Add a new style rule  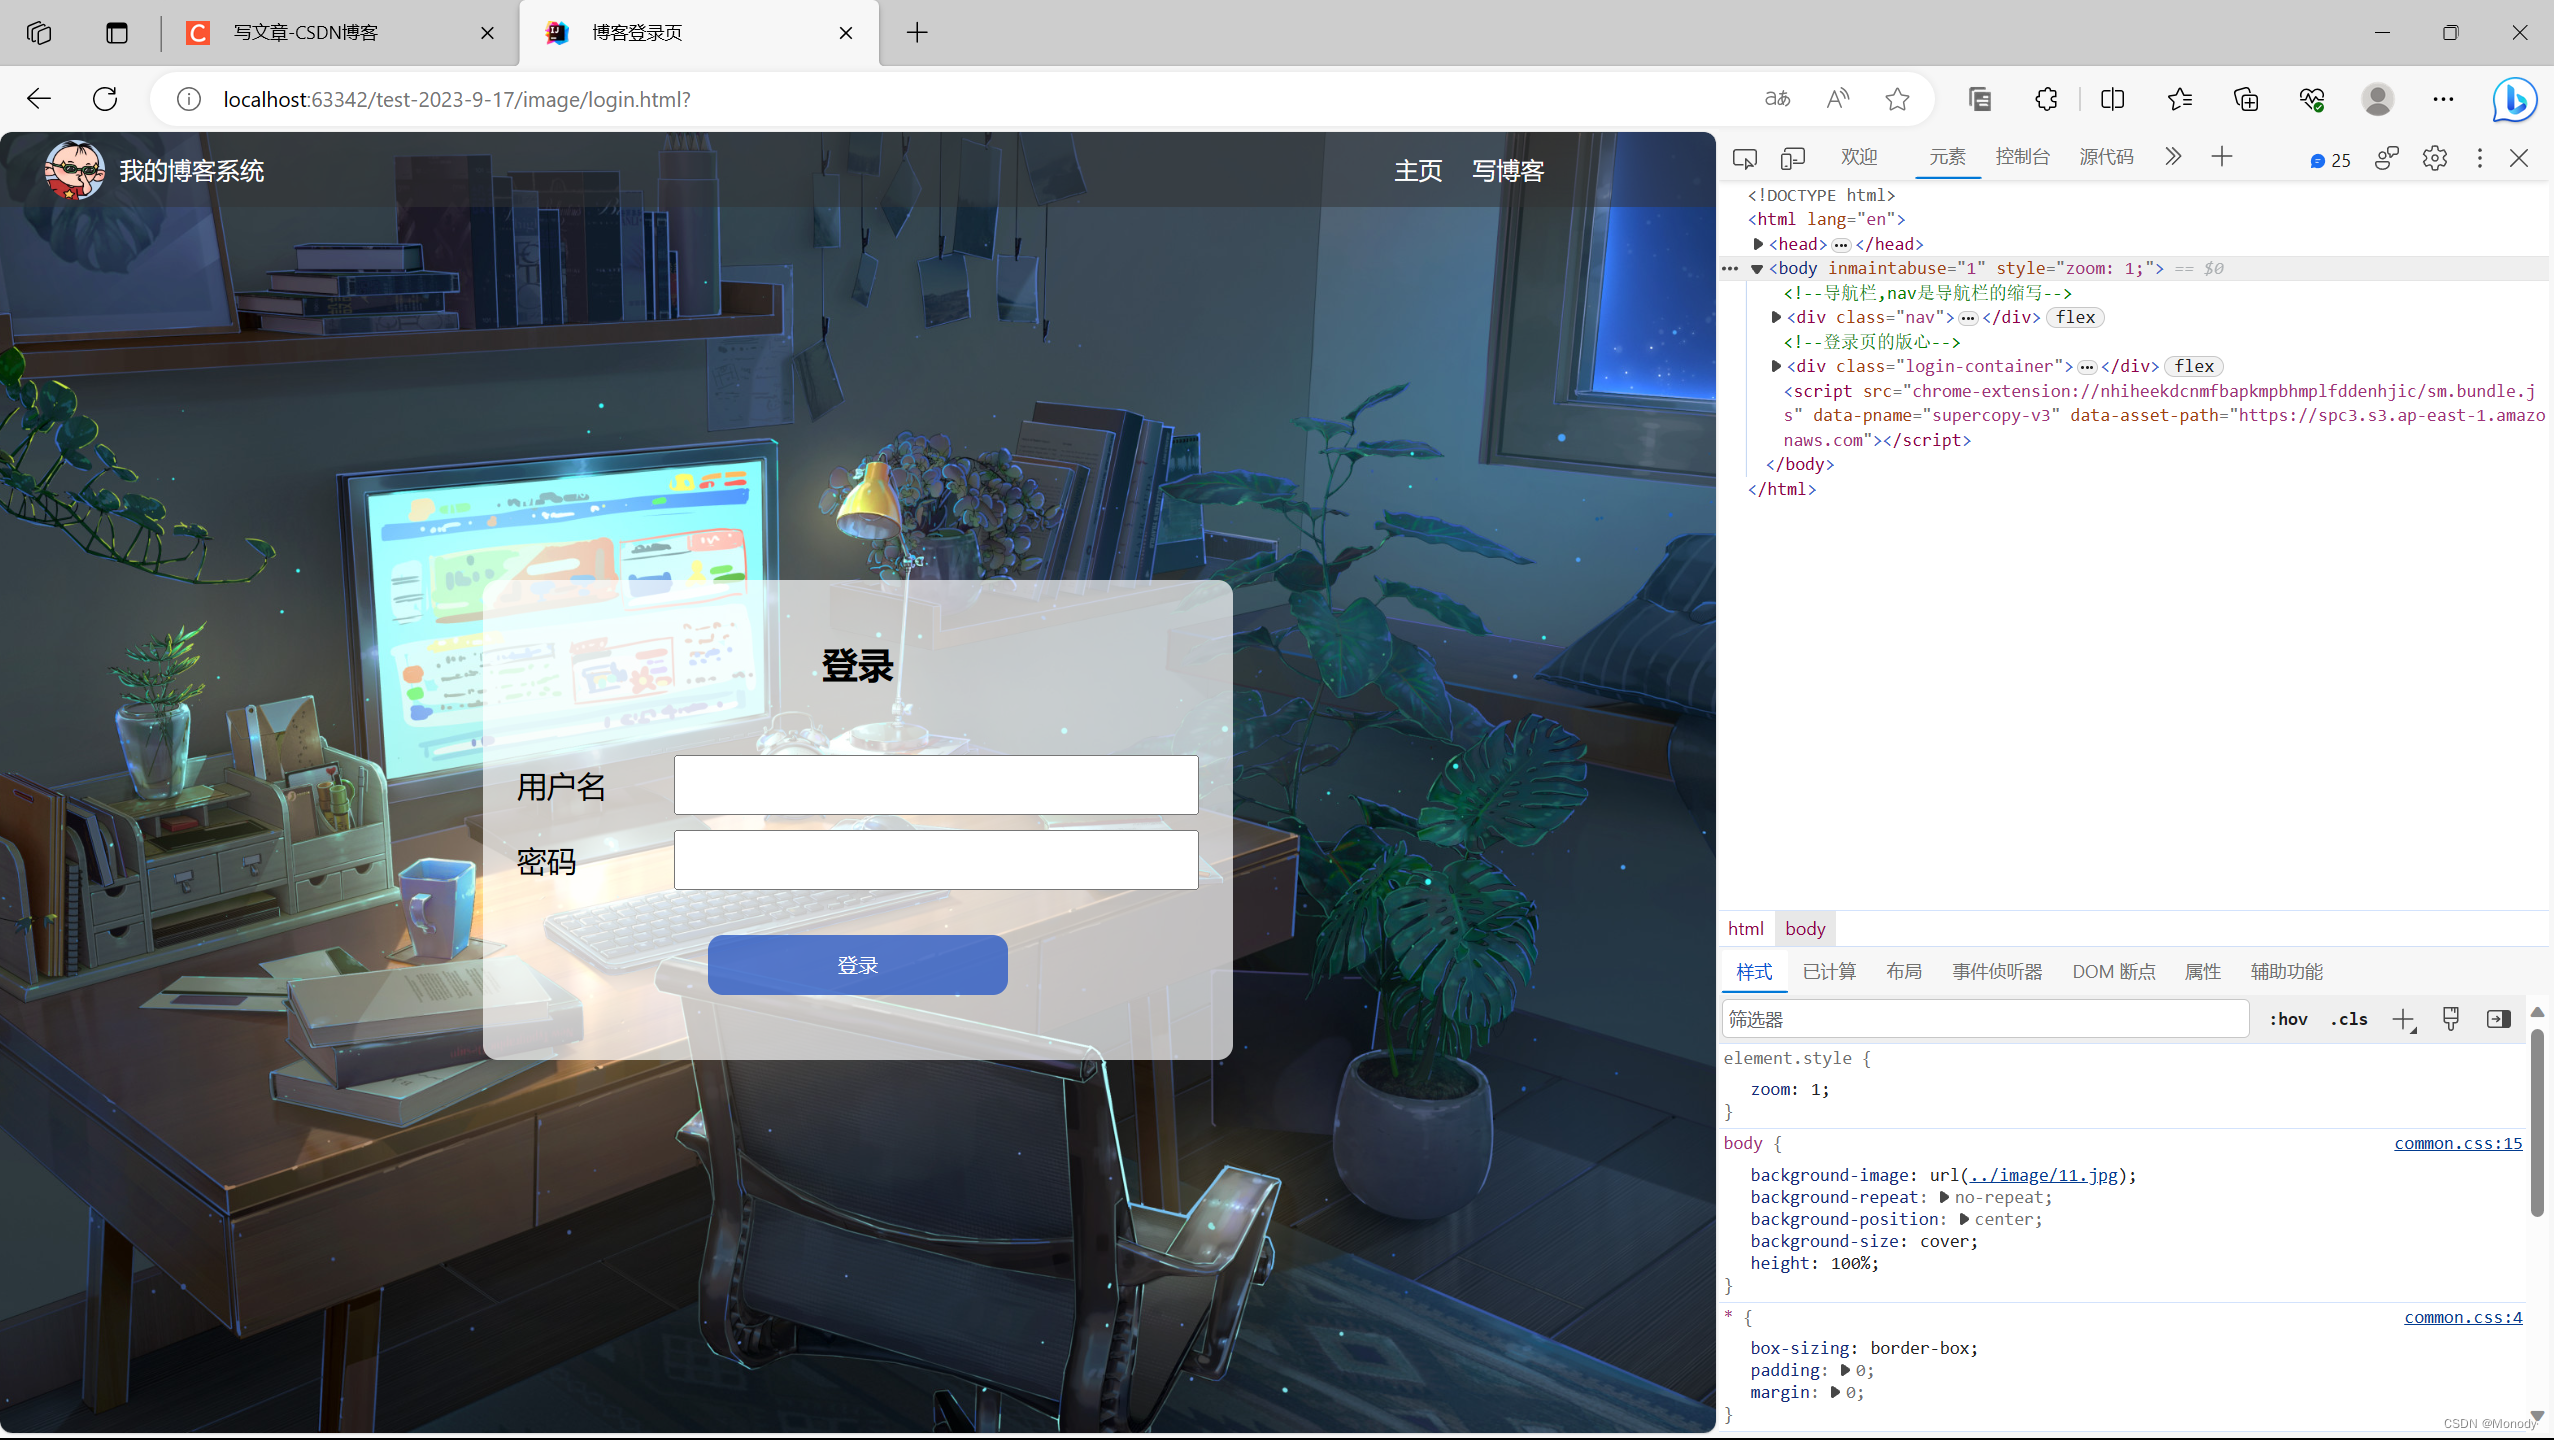point(2404,1019)
